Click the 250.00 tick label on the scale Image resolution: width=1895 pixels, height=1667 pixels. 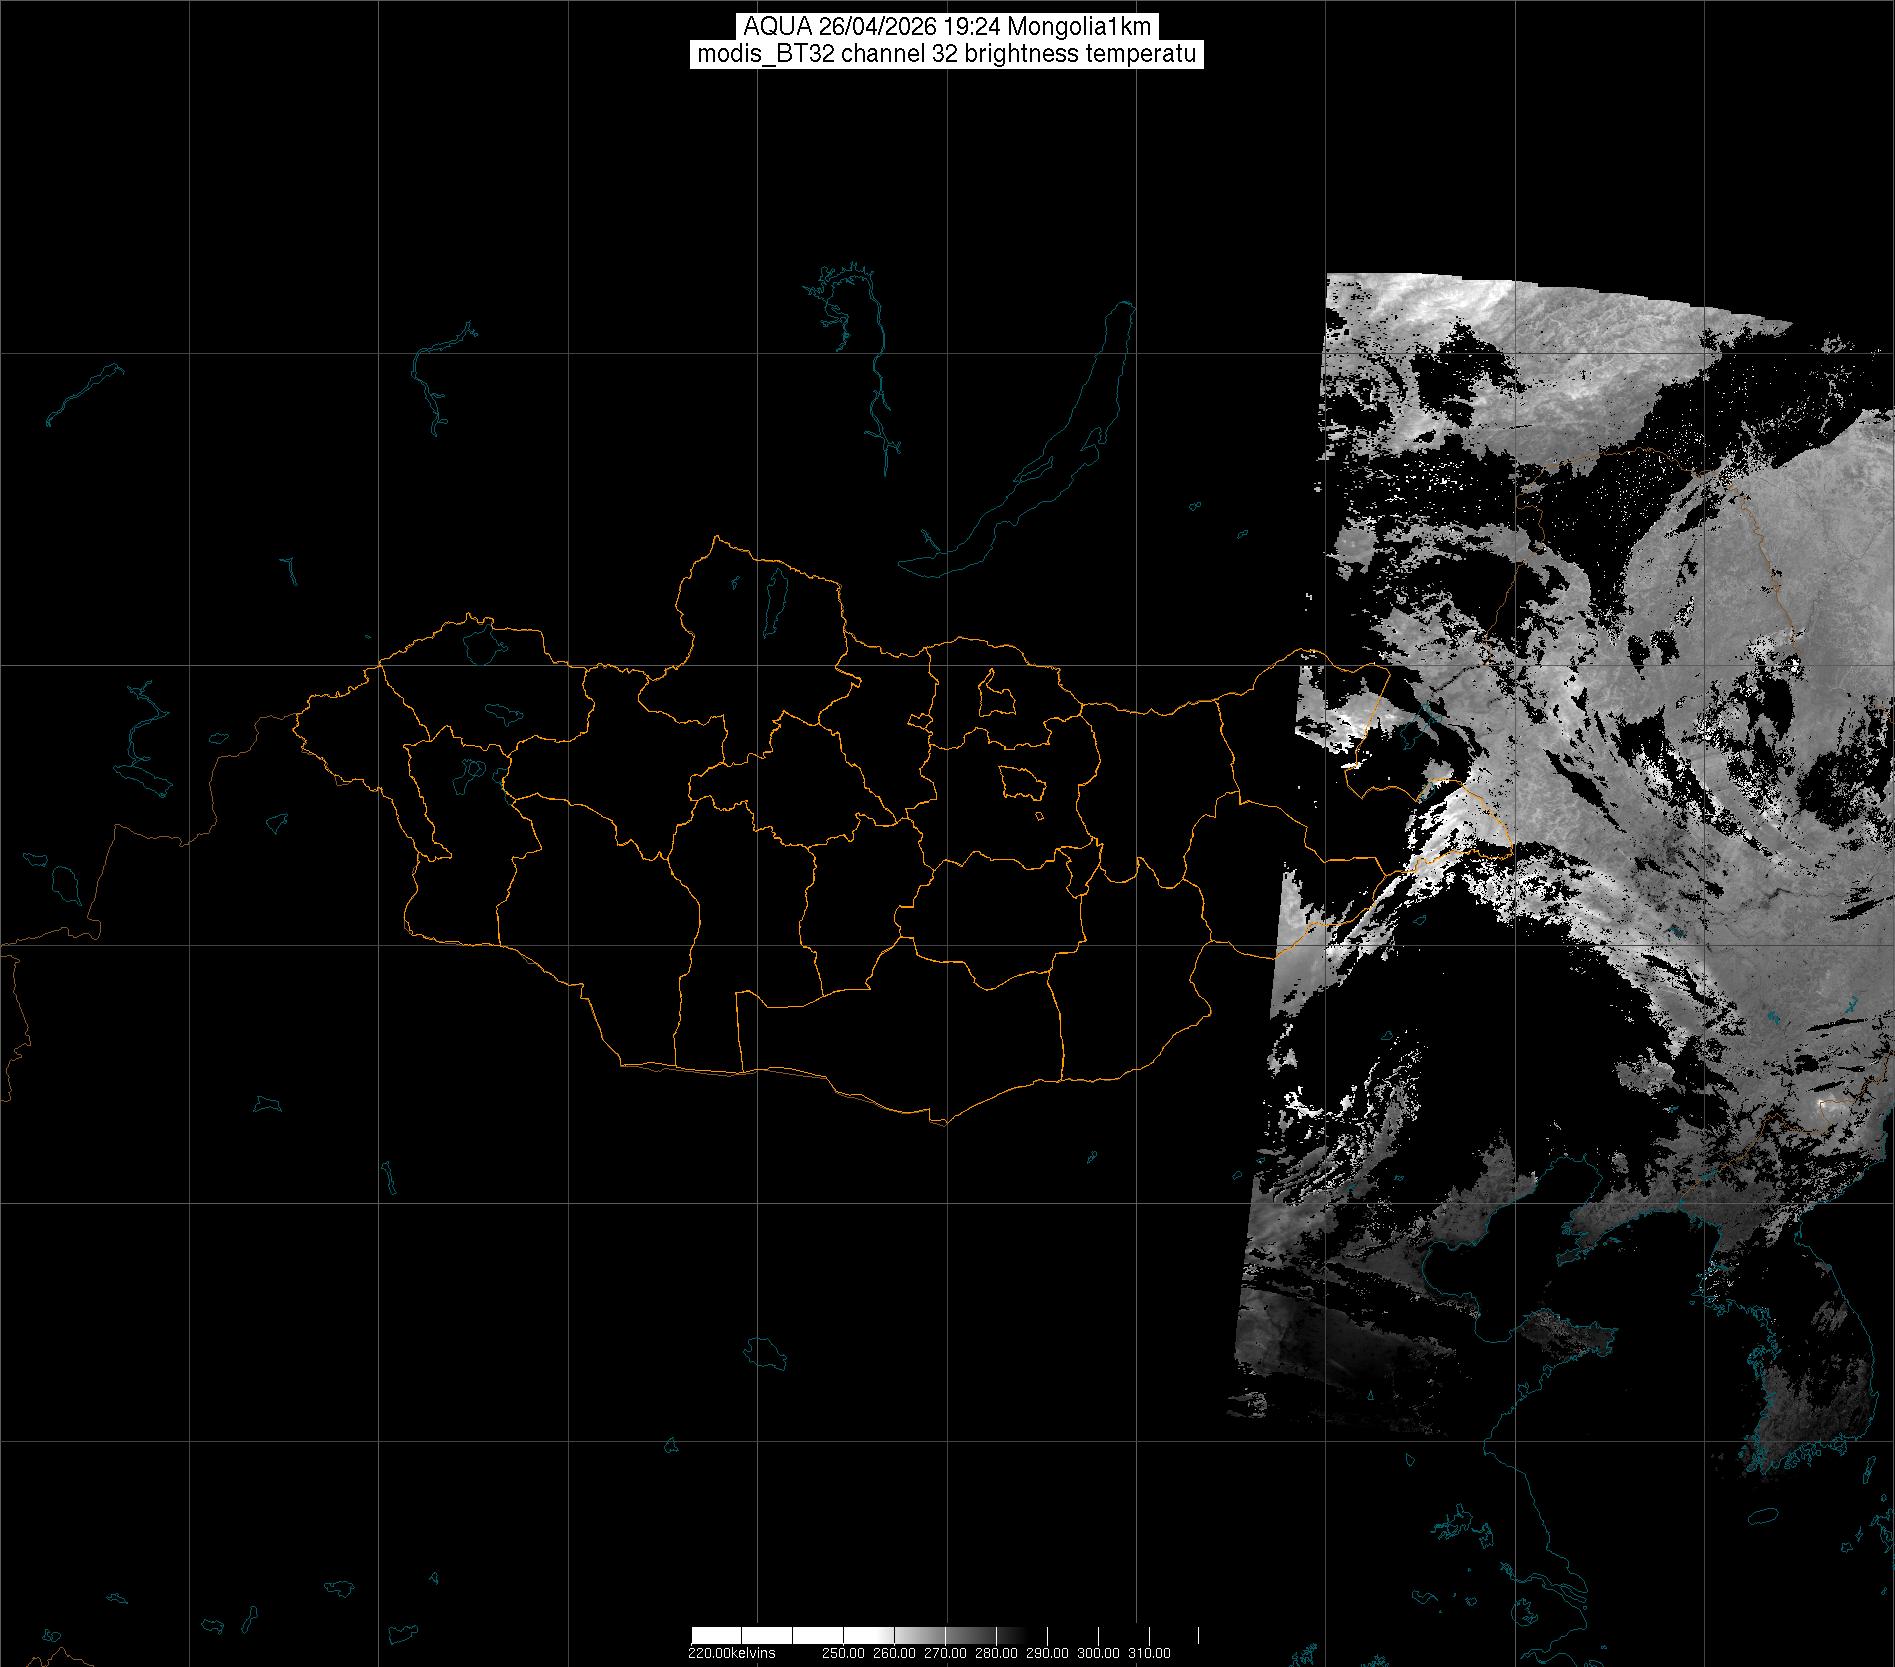841,1653
